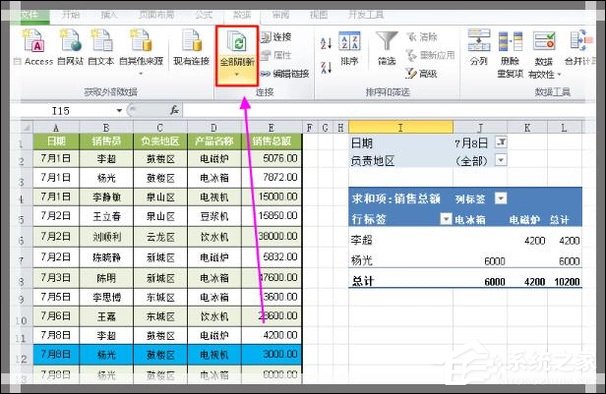Click the 求和项:销售总额 pivot header
The width and height of the screenshot is (606, 394).
[x=396, y=199]
